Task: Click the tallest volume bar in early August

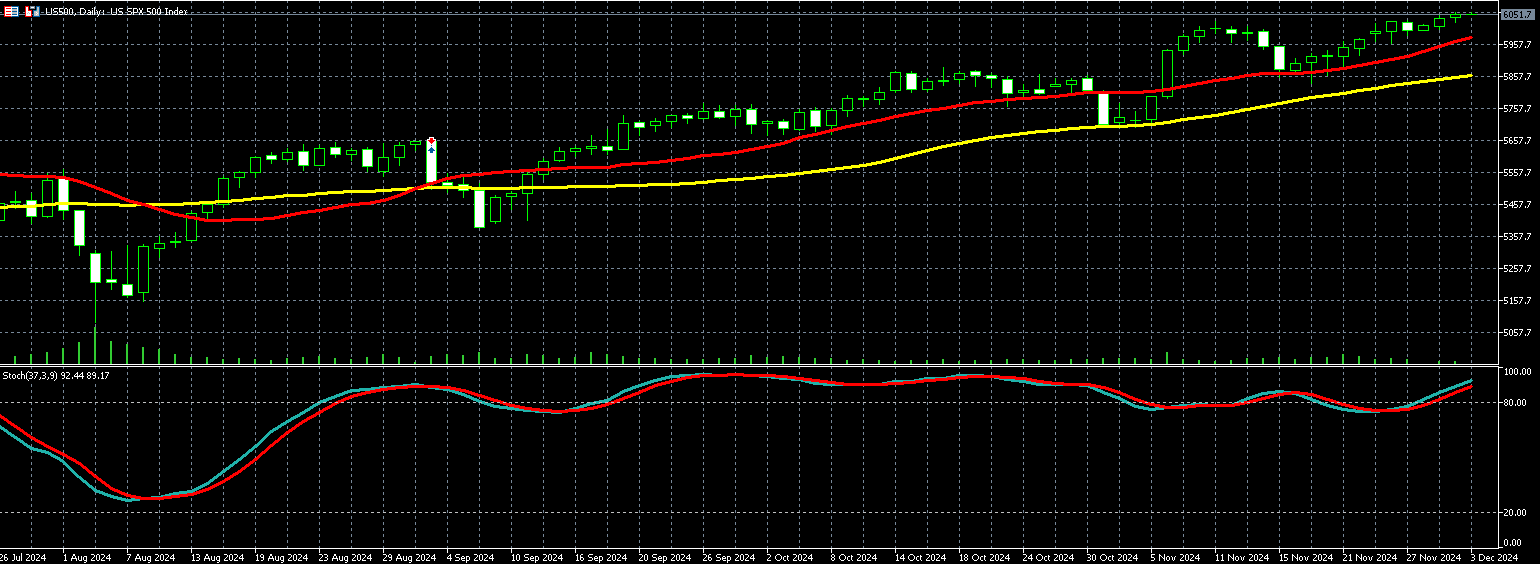Action: [x=95, y=345]
